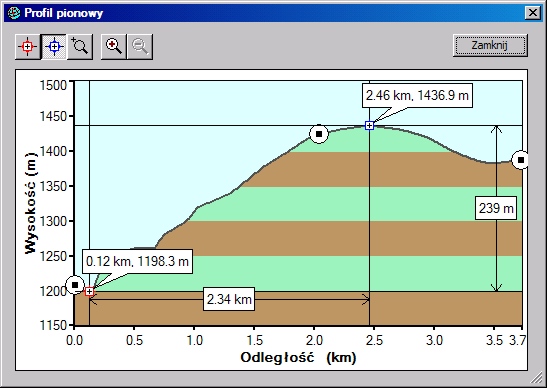Click the waypoint circle at profile end

(521, 160)
